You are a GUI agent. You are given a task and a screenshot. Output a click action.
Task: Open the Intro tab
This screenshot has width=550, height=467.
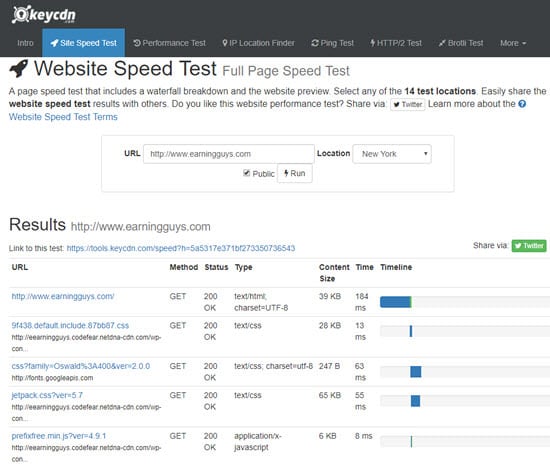pos(25,43)
